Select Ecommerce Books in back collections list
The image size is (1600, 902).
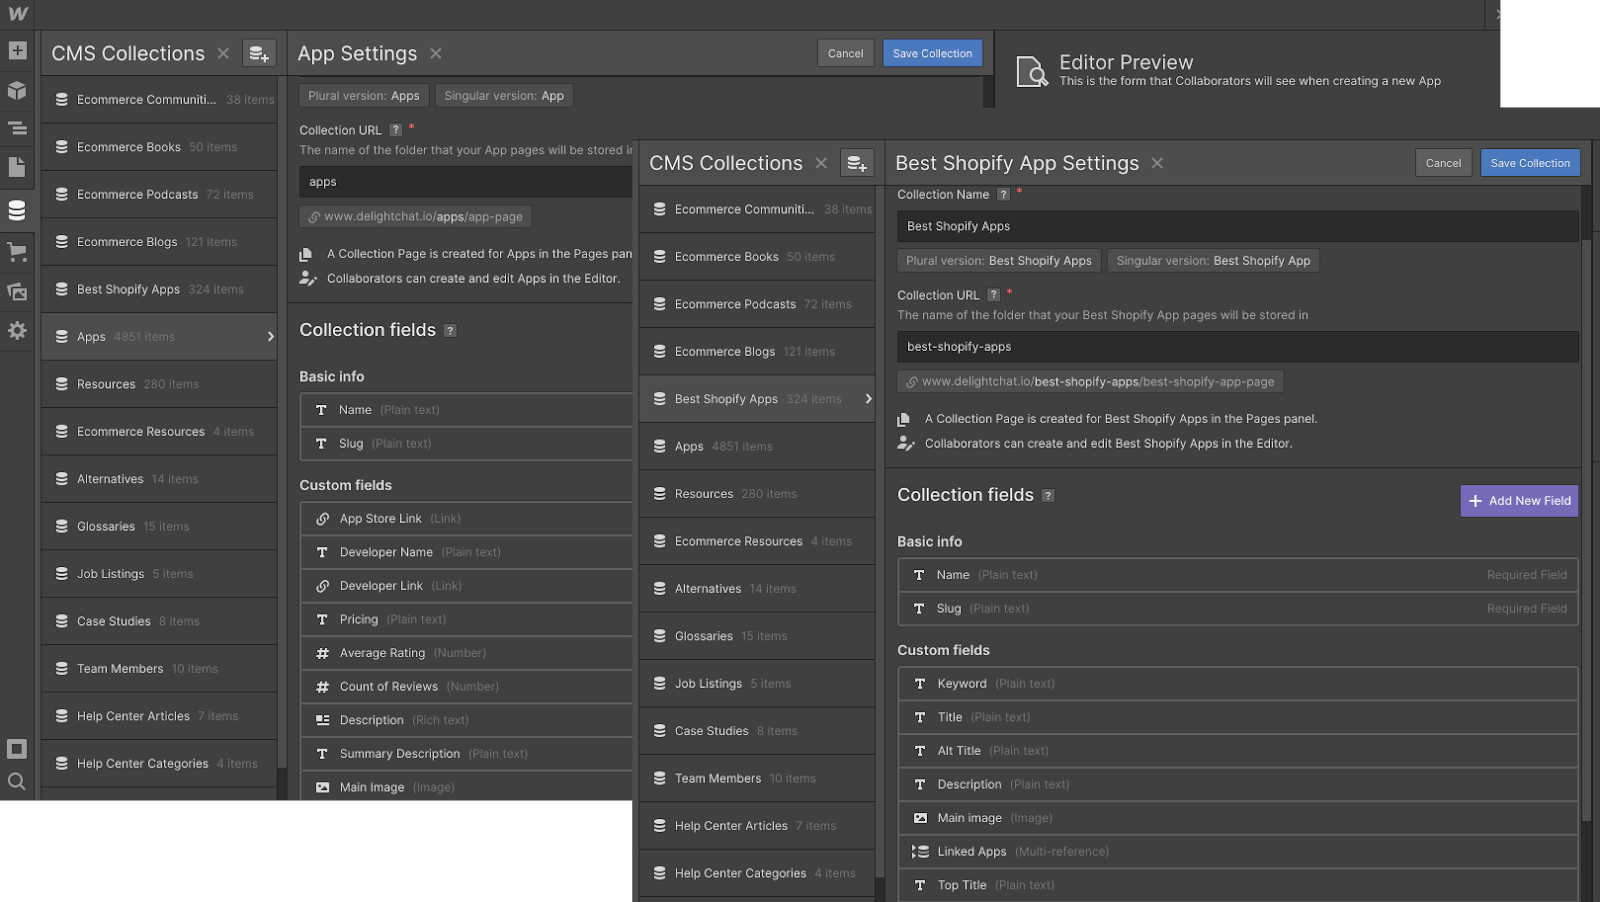pyautogui.click(x=159, y=147)
